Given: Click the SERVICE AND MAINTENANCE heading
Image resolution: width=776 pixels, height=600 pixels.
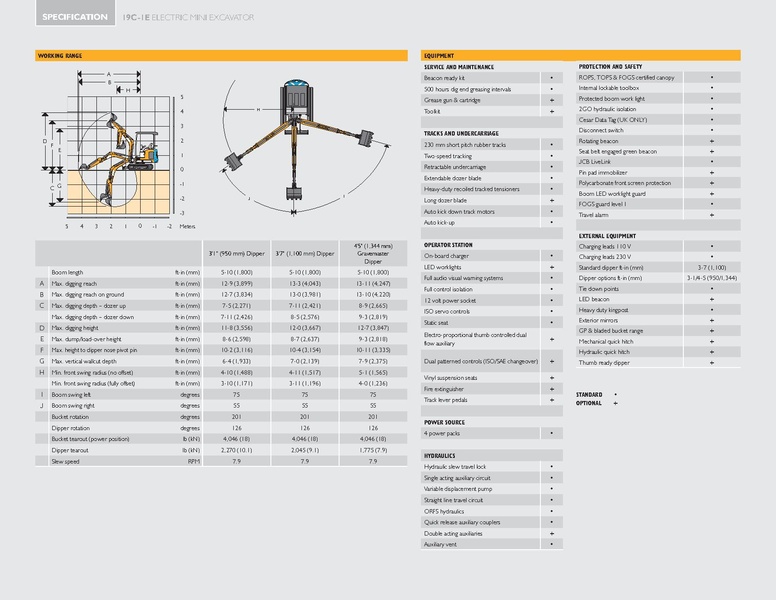Looking at the screenshot, I should tap(459, 67).
